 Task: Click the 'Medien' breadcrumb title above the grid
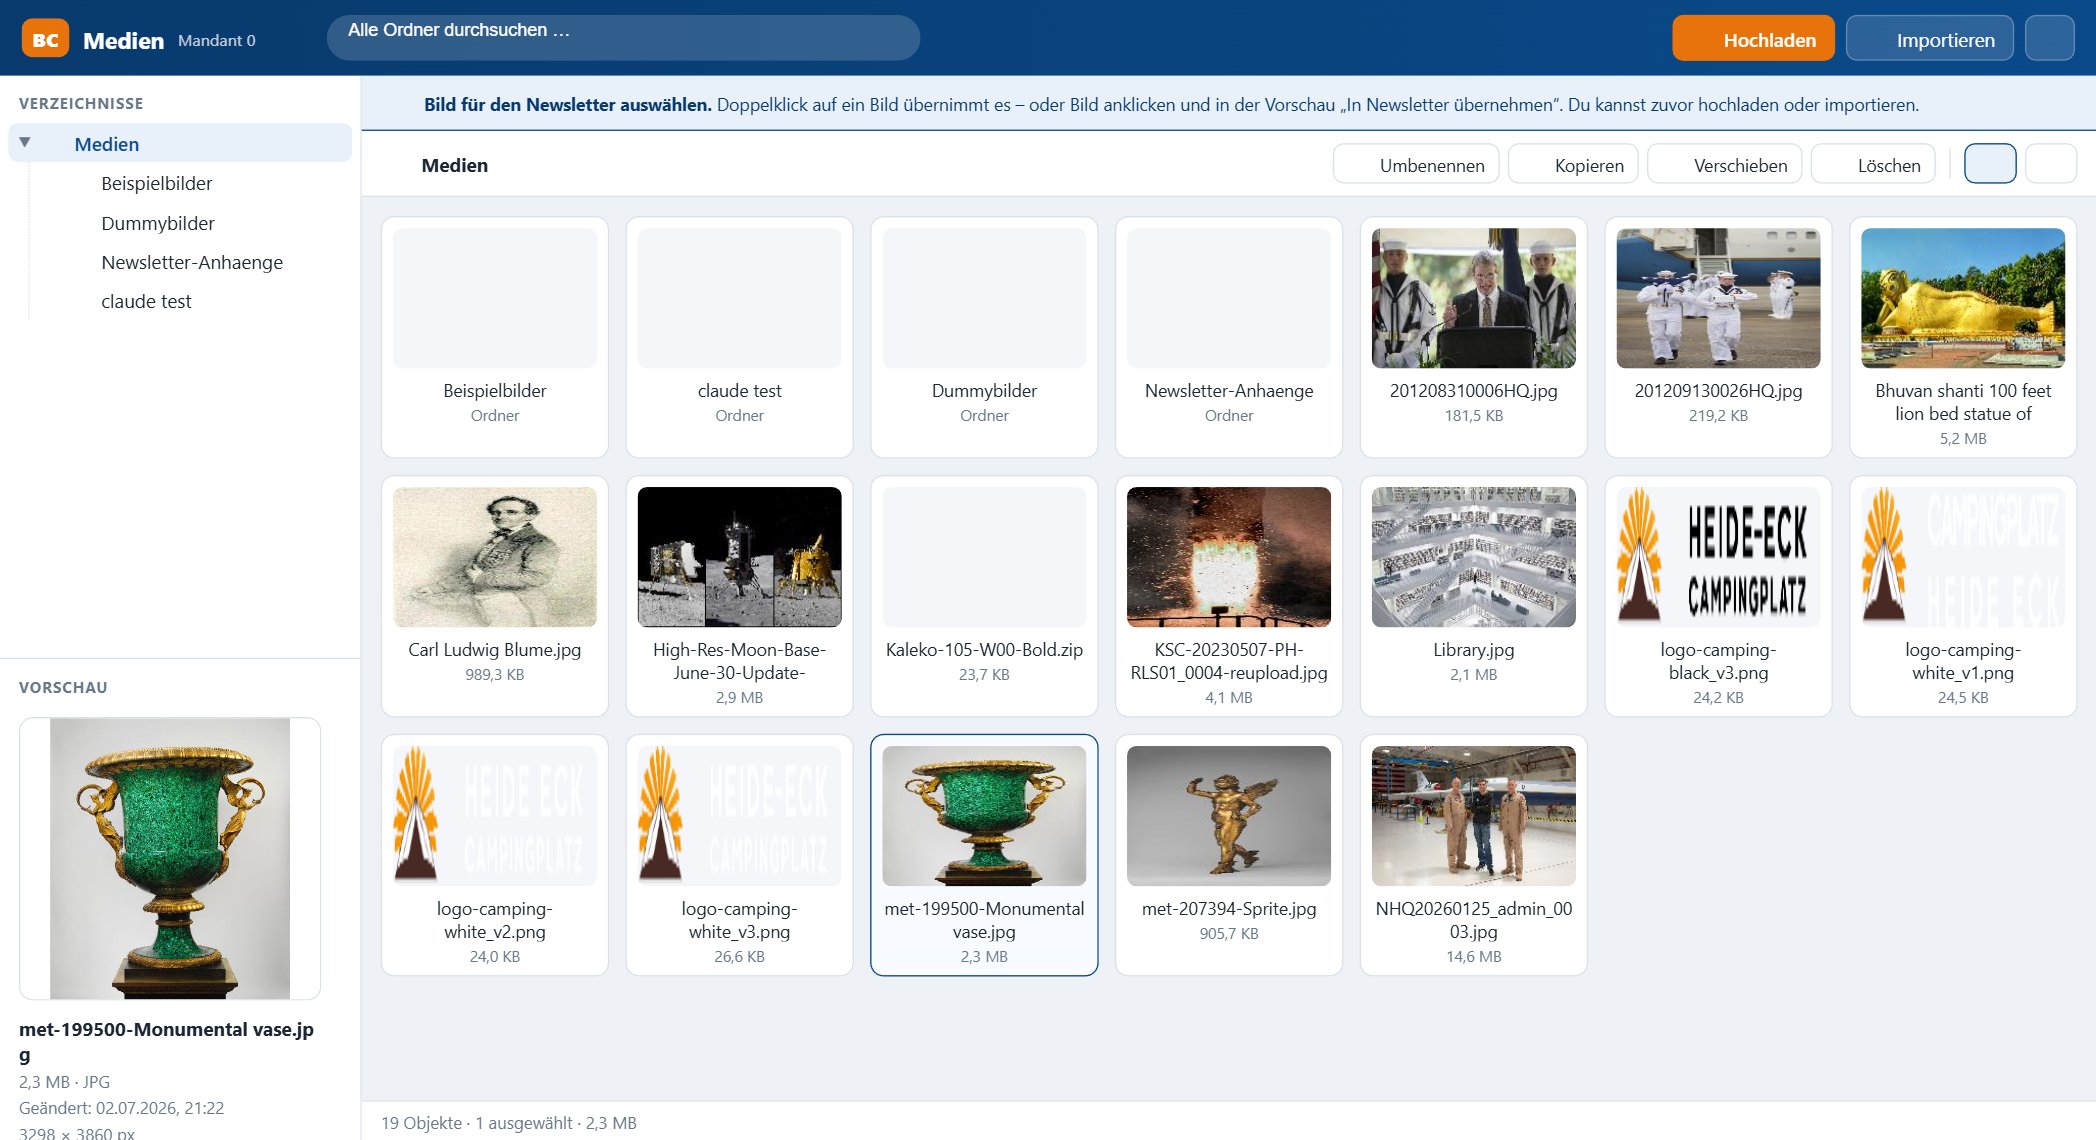tap(454, 165)
